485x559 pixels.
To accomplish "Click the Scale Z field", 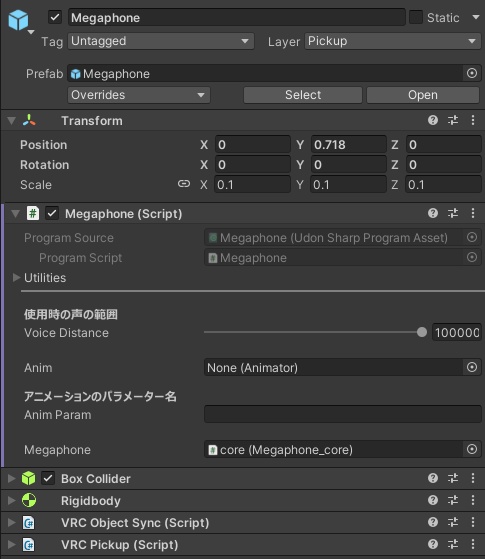I will tap(444, 185).
